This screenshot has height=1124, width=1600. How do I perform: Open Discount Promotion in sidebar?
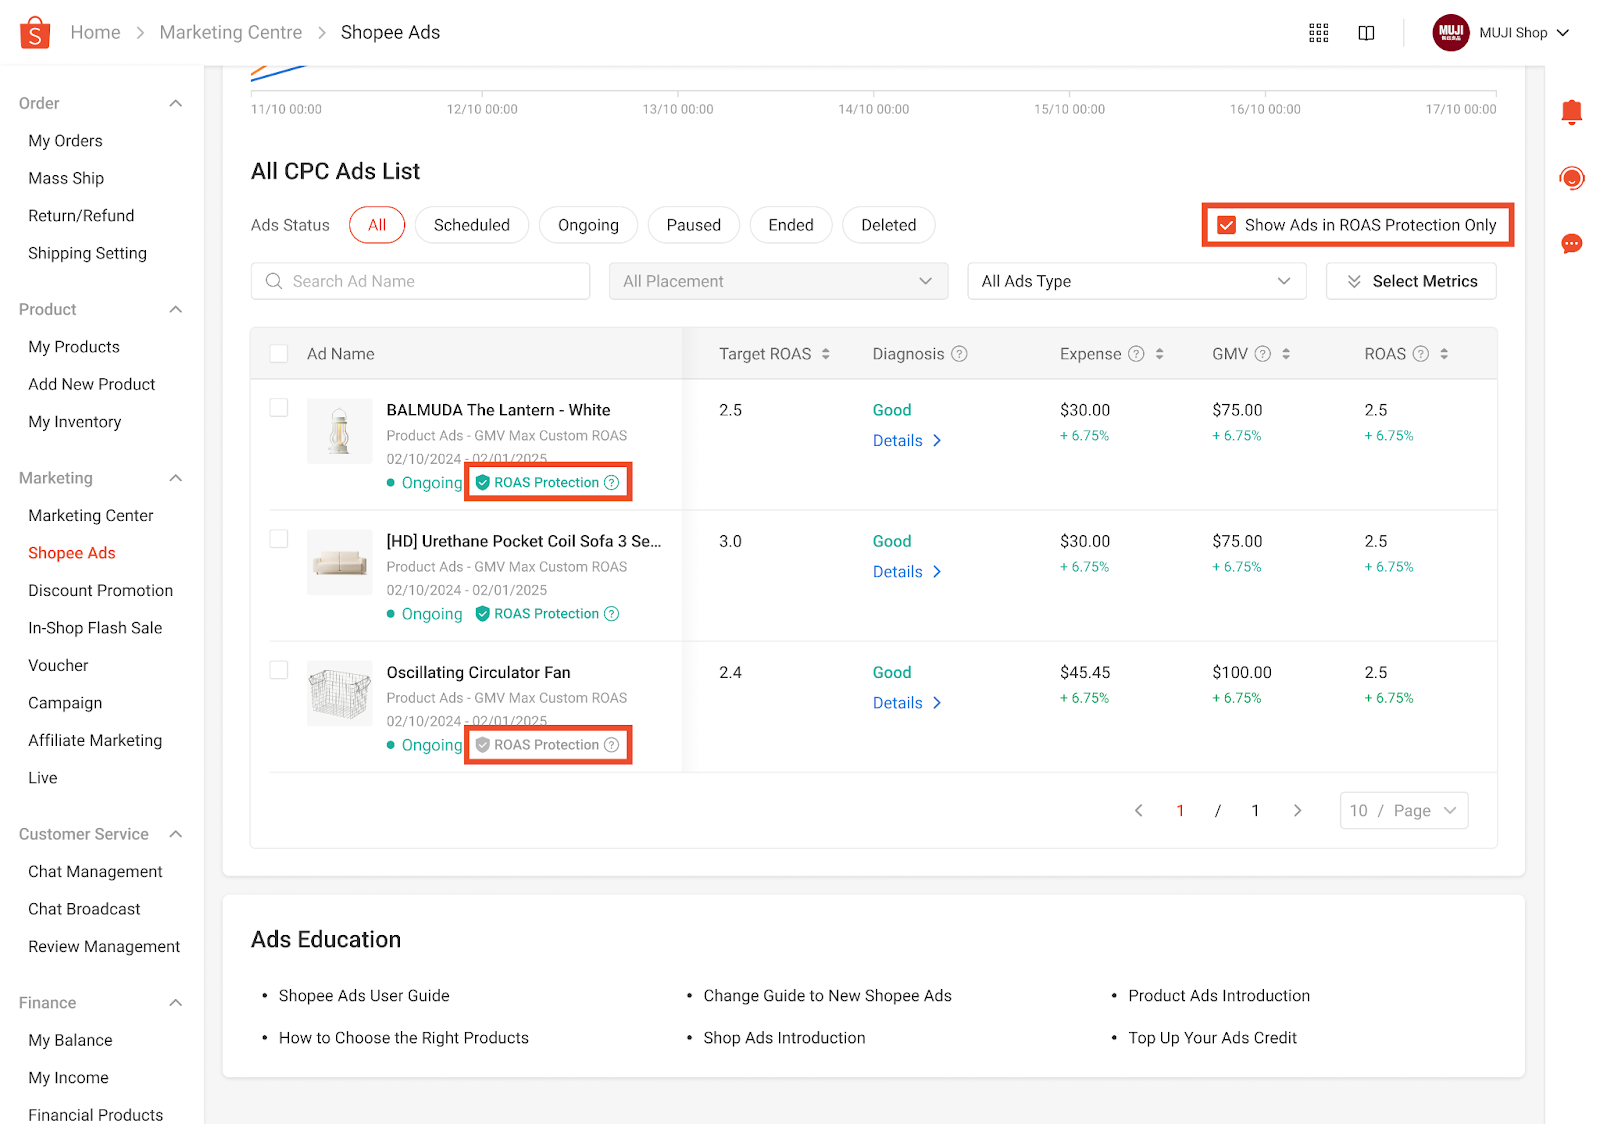tap(100, 591)
